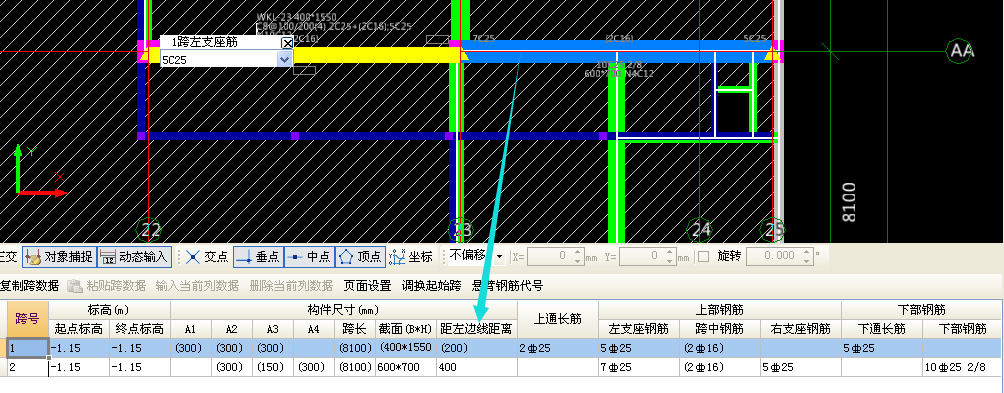The height and width of the screenshot is (393, 1004).
Task: Select row 2 右支座钢筋 cell 5⌀25
Action: [801, 367]
